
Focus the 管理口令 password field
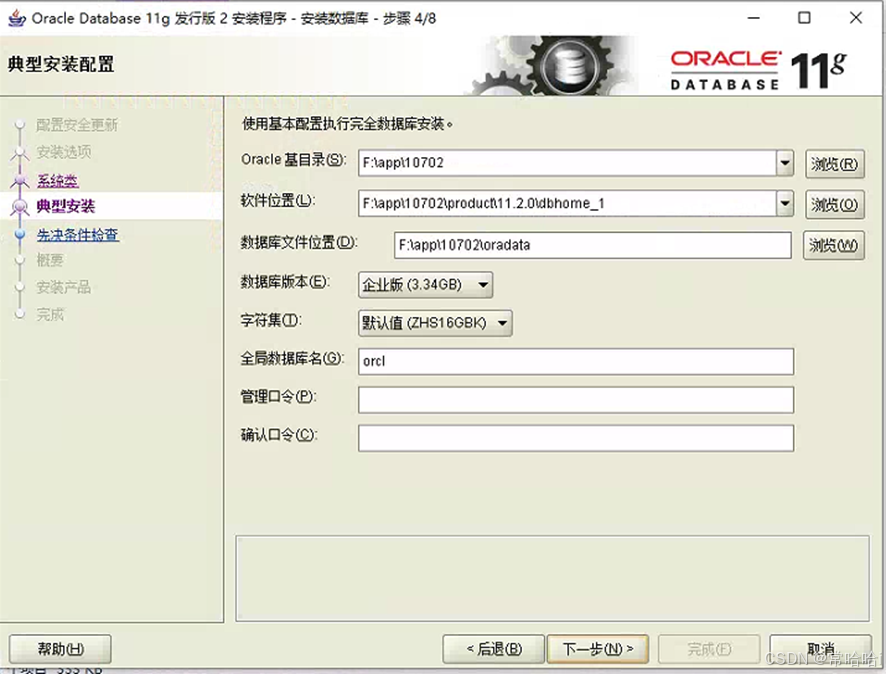[x=576, y=400]
